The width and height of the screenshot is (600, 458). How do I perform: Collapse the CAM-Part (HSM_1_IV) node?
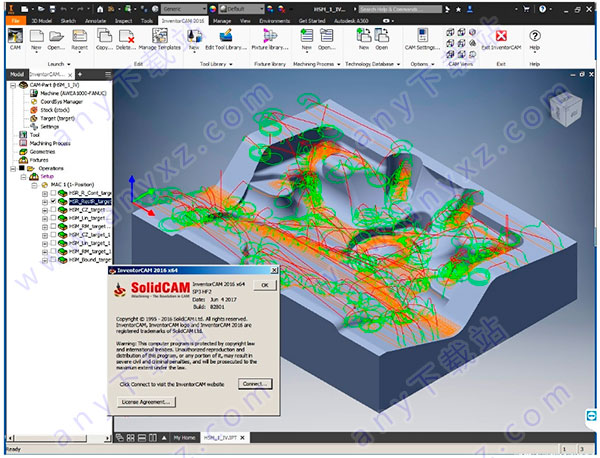click(x=13, y=85)
